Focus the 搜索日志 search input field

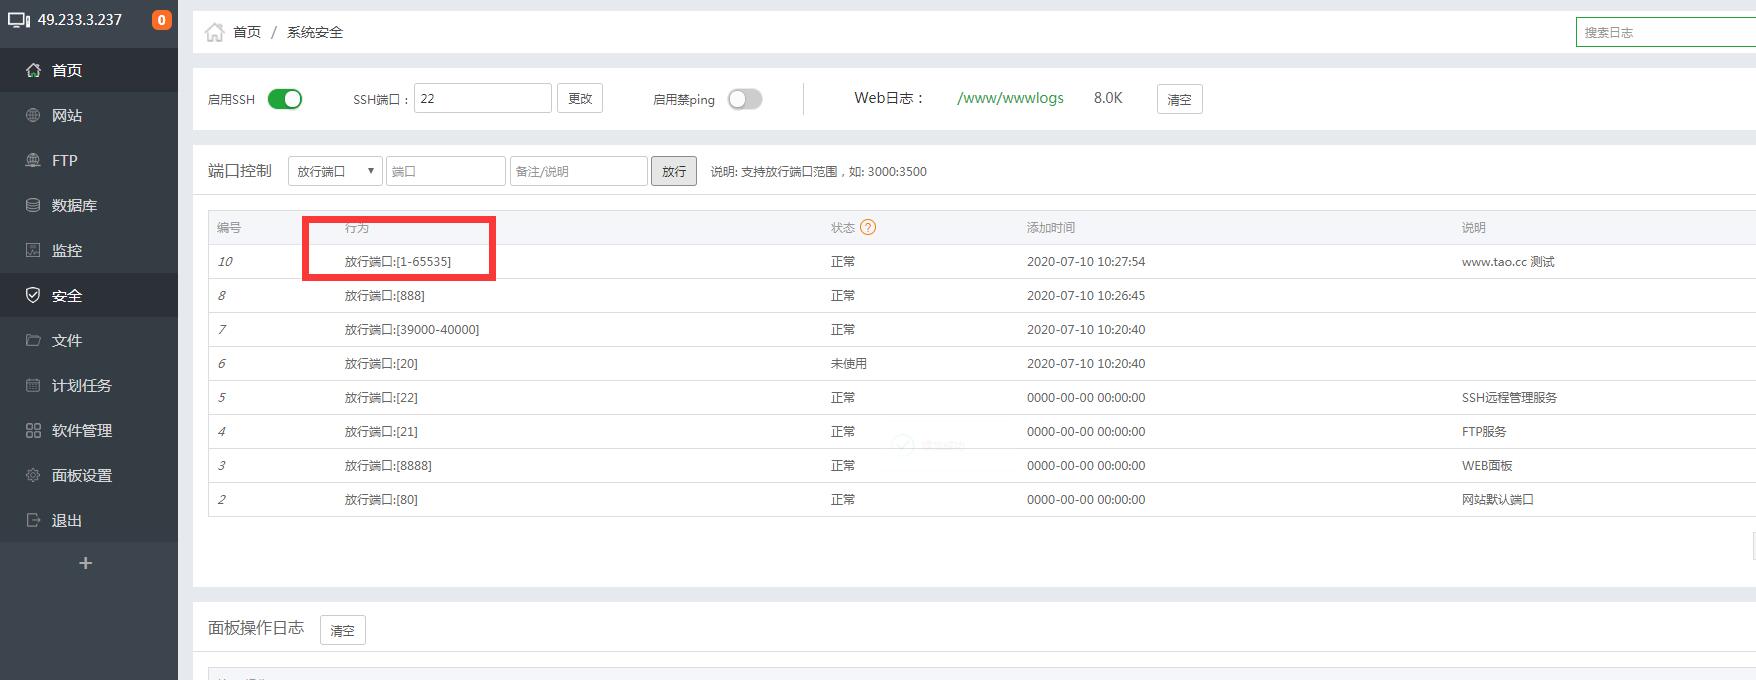click(1665, 32)
